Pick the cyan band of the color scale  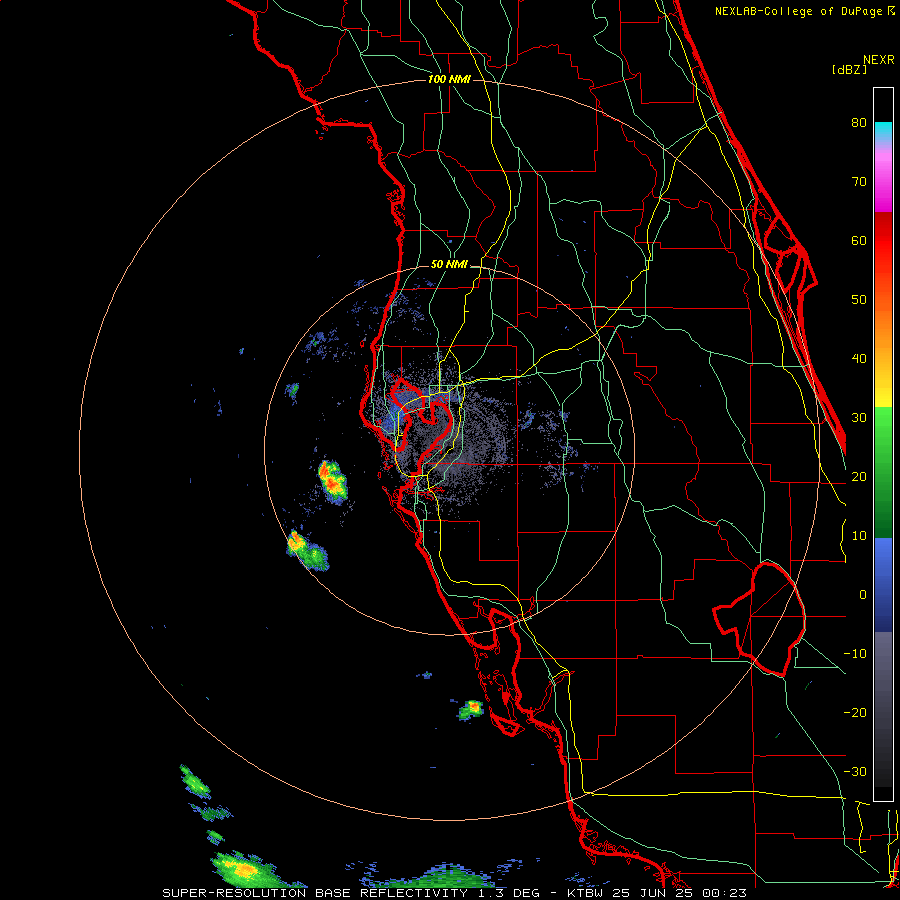[883, 130]
